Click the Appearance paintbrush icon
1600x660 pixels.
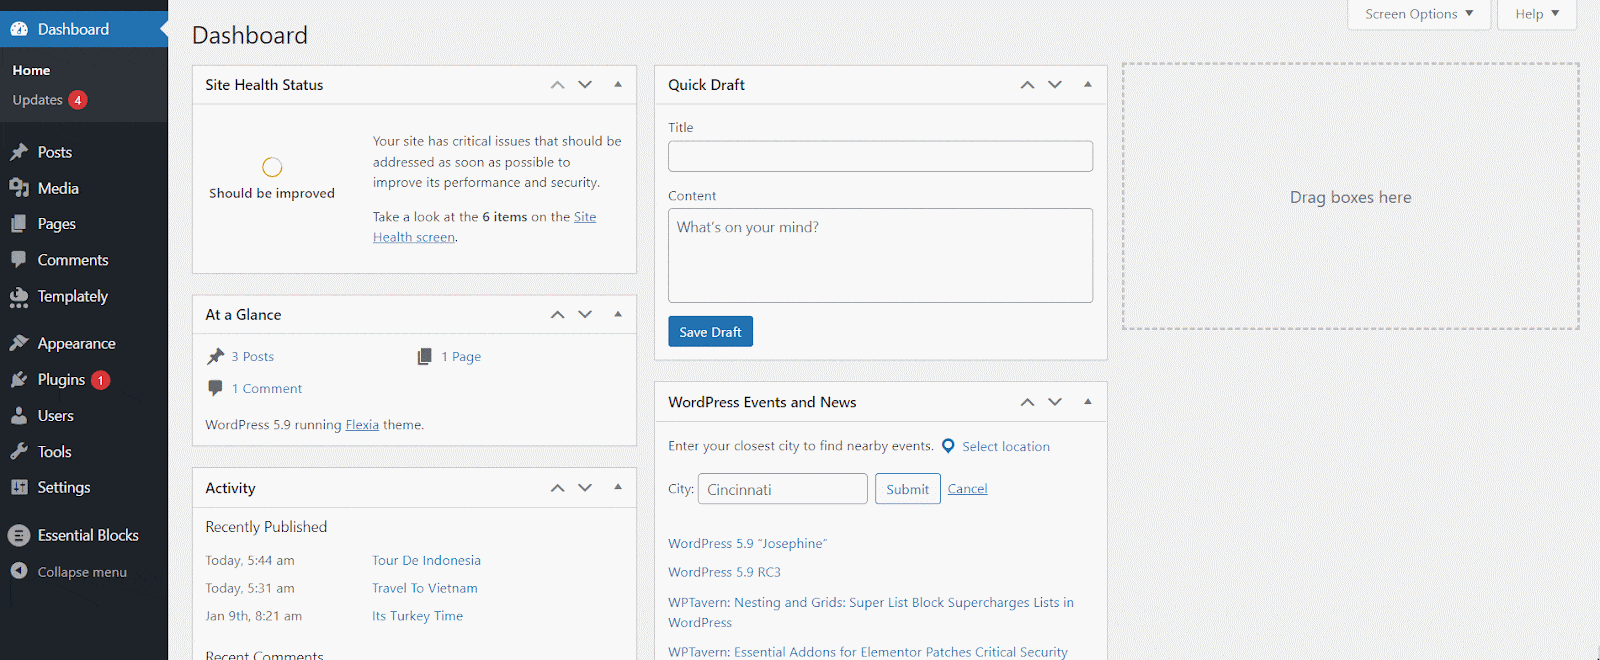pos(19,343)
